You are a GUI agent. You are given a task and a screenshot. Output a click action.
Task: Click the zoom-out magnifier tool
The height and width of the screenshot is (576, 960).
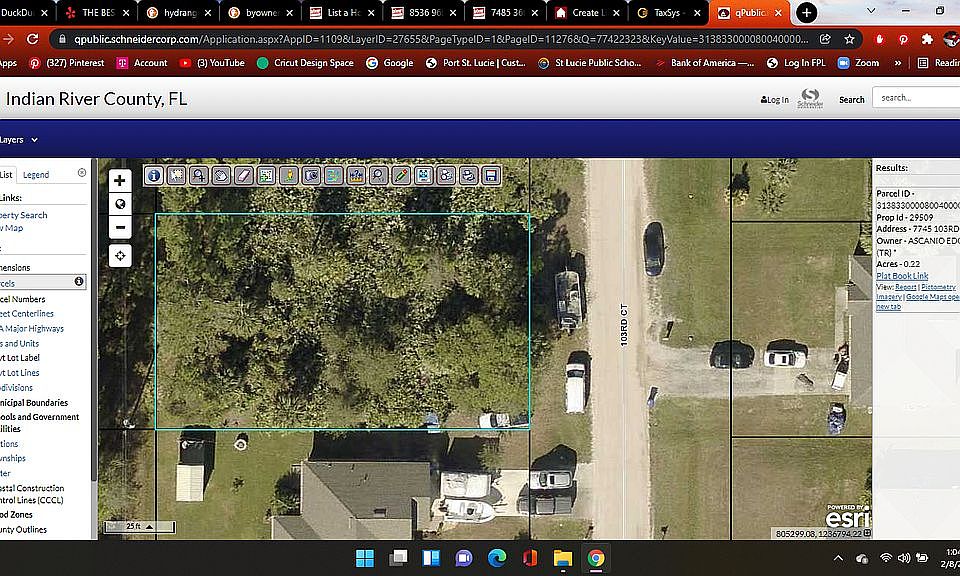[x=378, y=176]
